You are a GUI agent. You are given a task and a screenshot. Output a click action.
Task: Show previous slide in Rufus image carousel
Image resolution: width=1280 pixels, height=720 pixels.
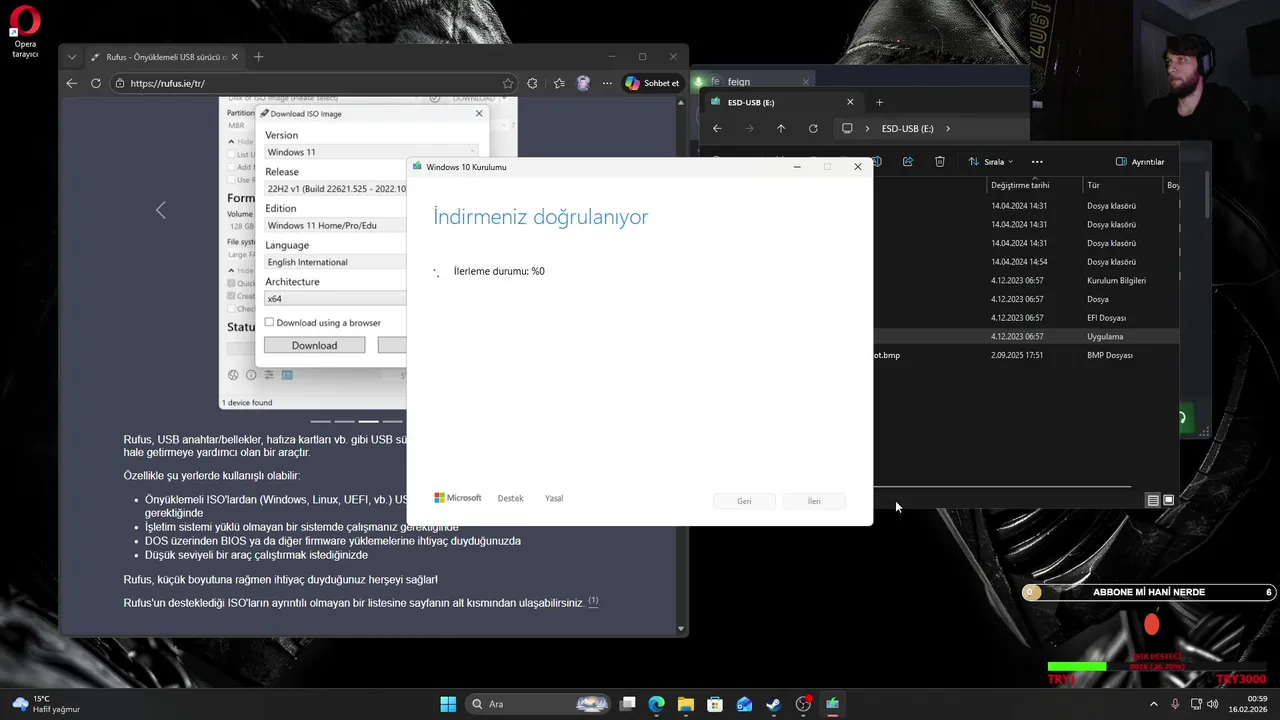click(160, 210)
